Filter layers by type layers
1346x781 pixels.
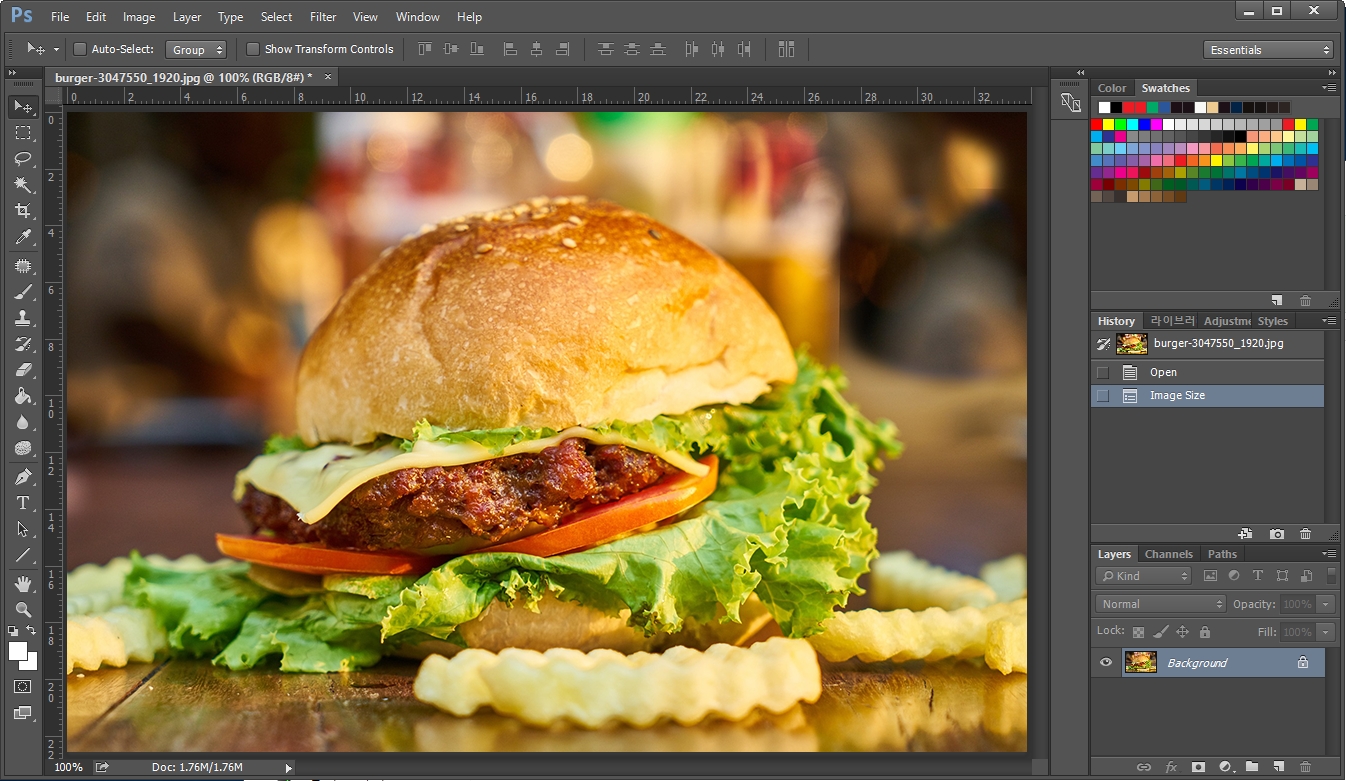tap(1258, 576)
